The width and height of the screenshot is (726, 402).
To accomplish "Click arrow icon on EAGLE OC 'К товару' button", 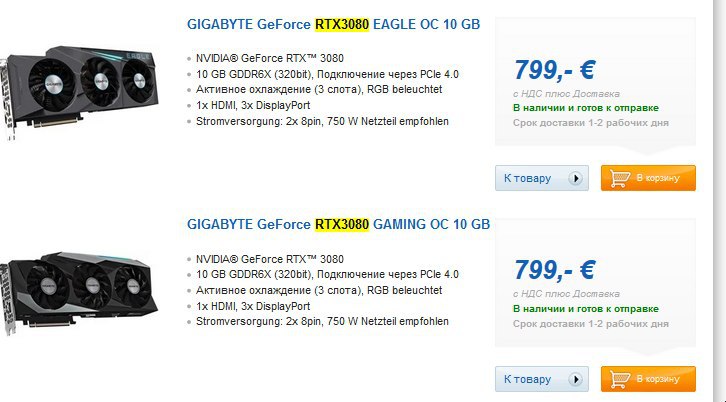I will coord(575,179).
